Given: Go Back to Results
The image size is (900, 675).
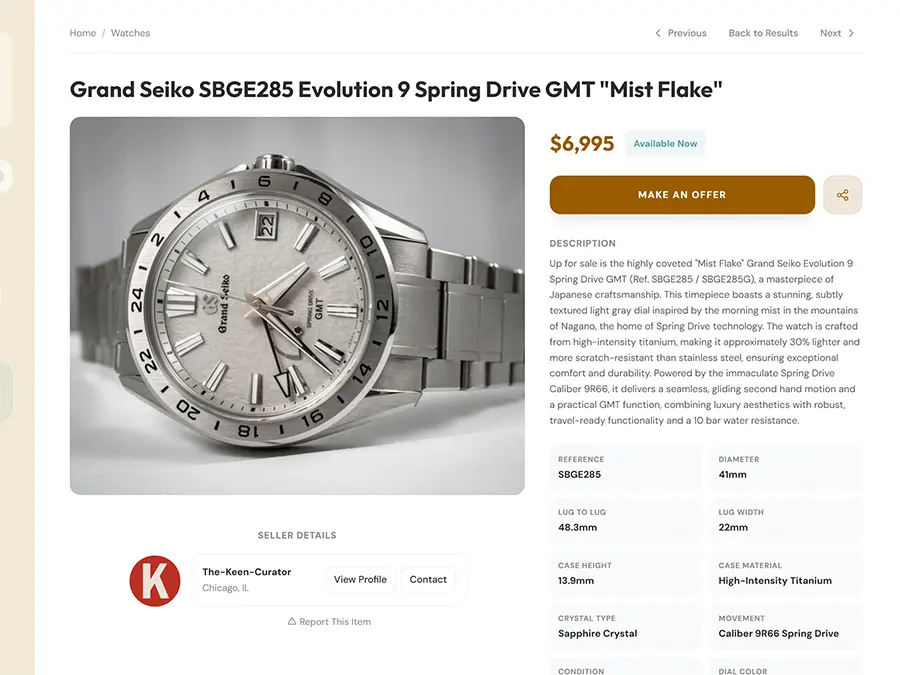Looking at the screenshot, I should [763, 32].
